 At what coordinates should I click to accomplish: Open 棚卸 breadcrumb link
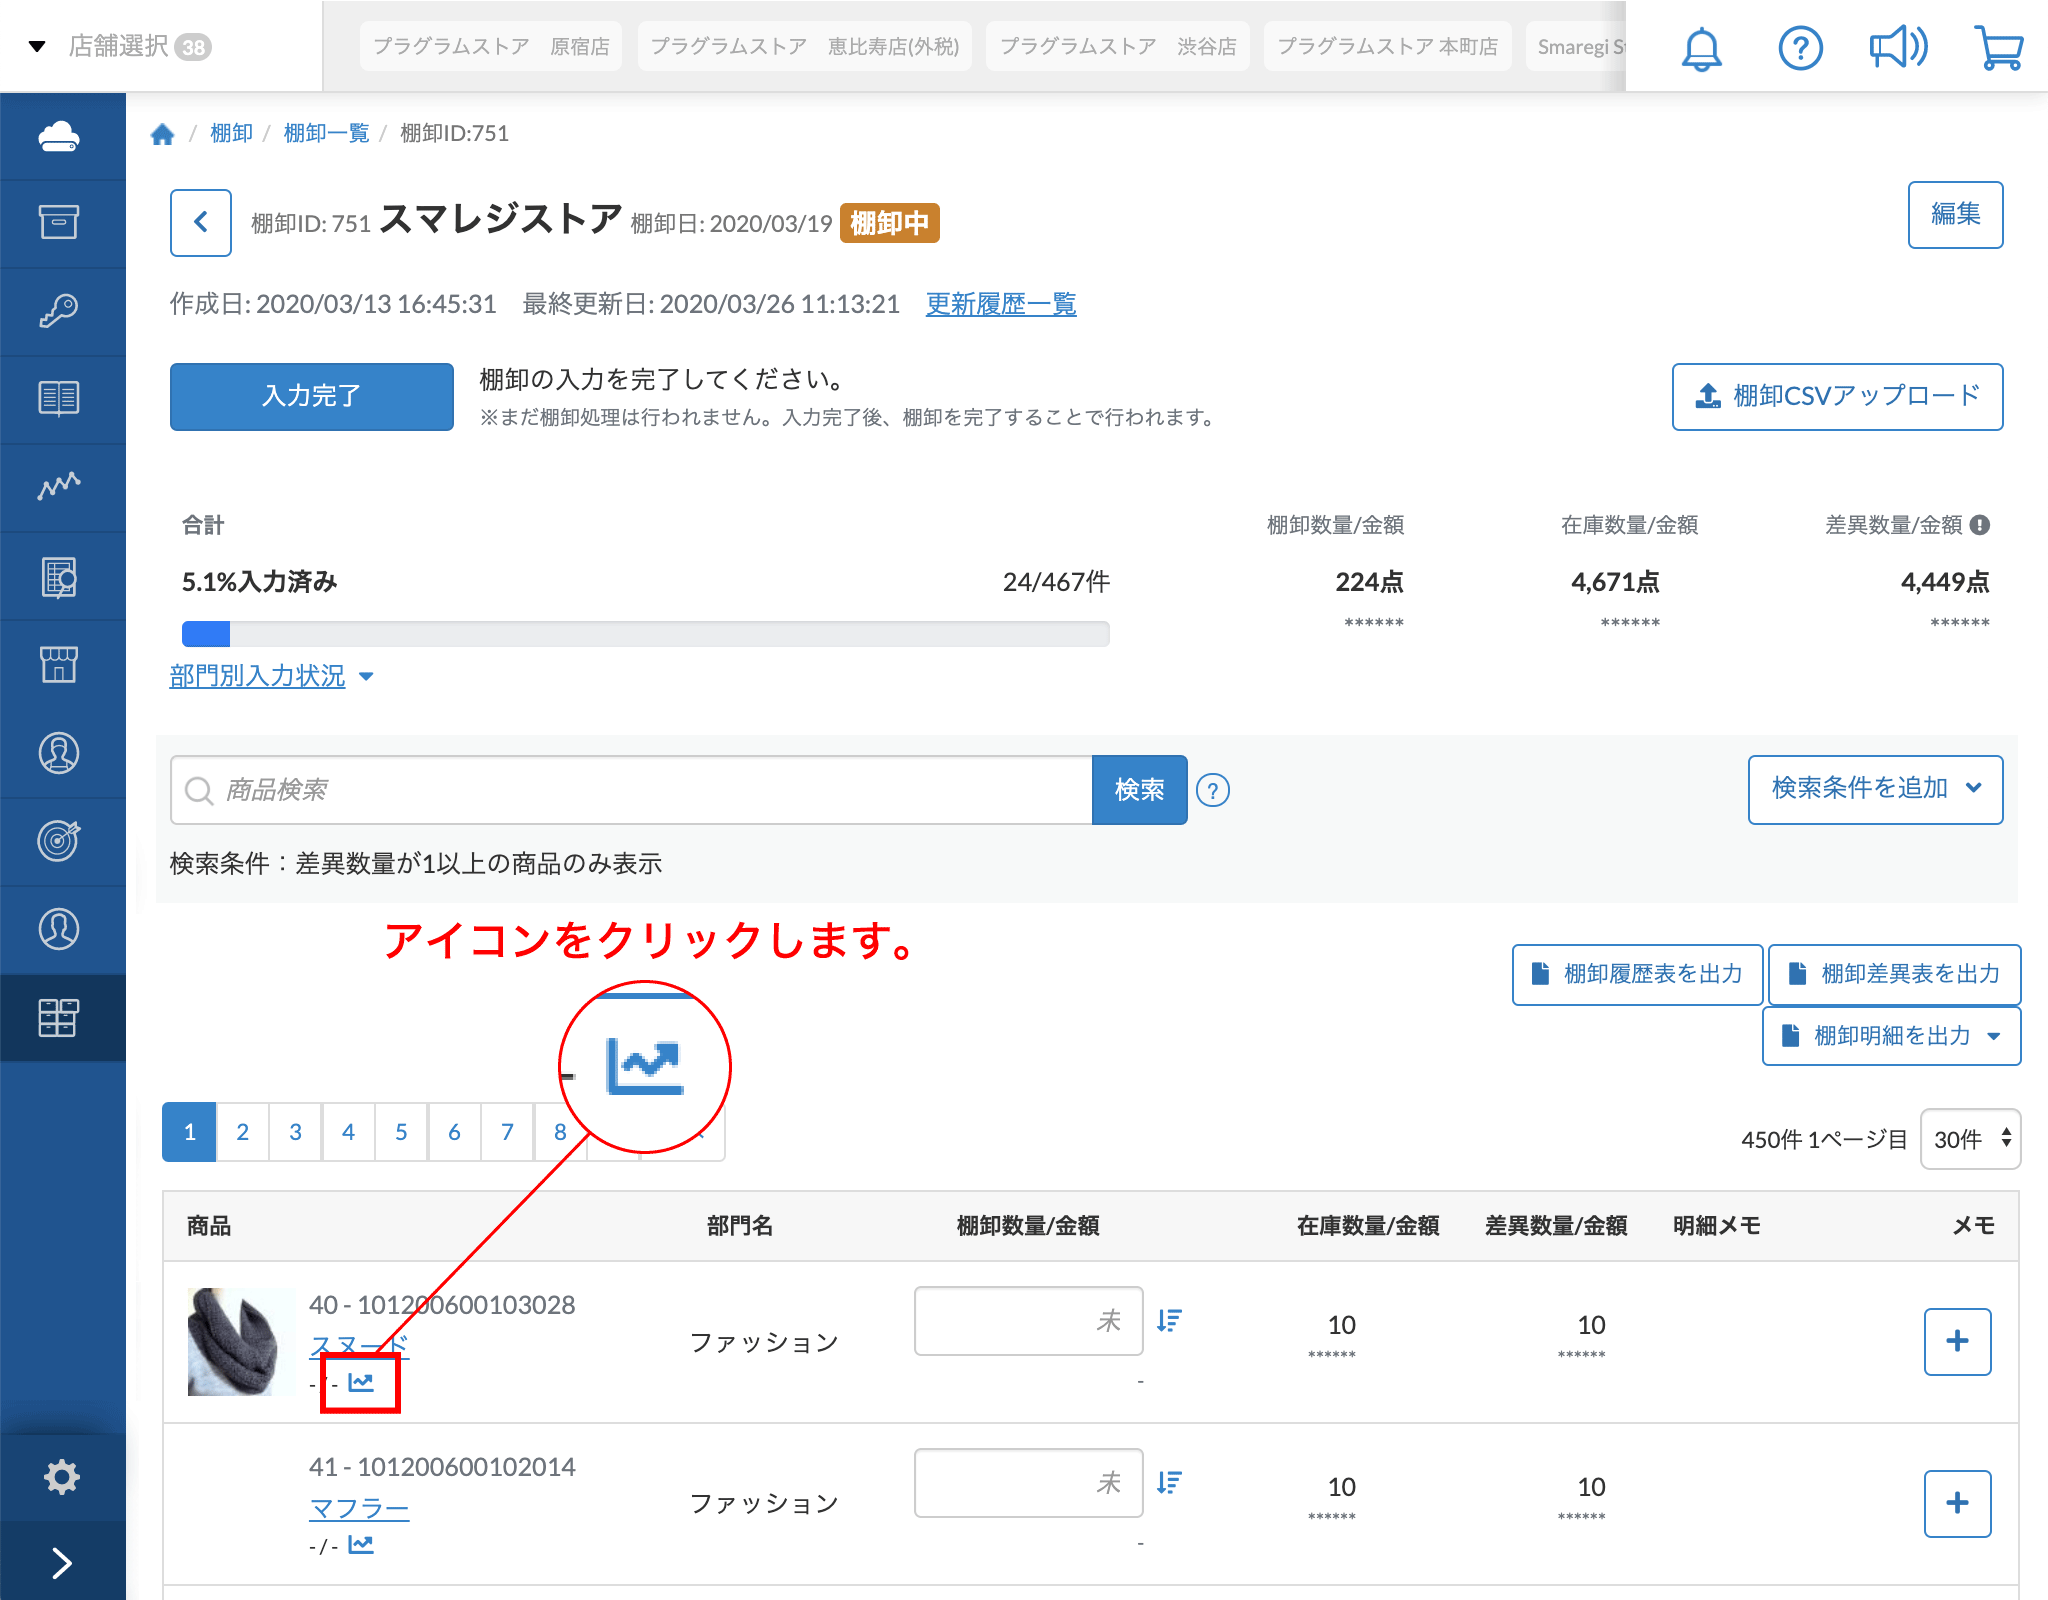click(231, 133)
